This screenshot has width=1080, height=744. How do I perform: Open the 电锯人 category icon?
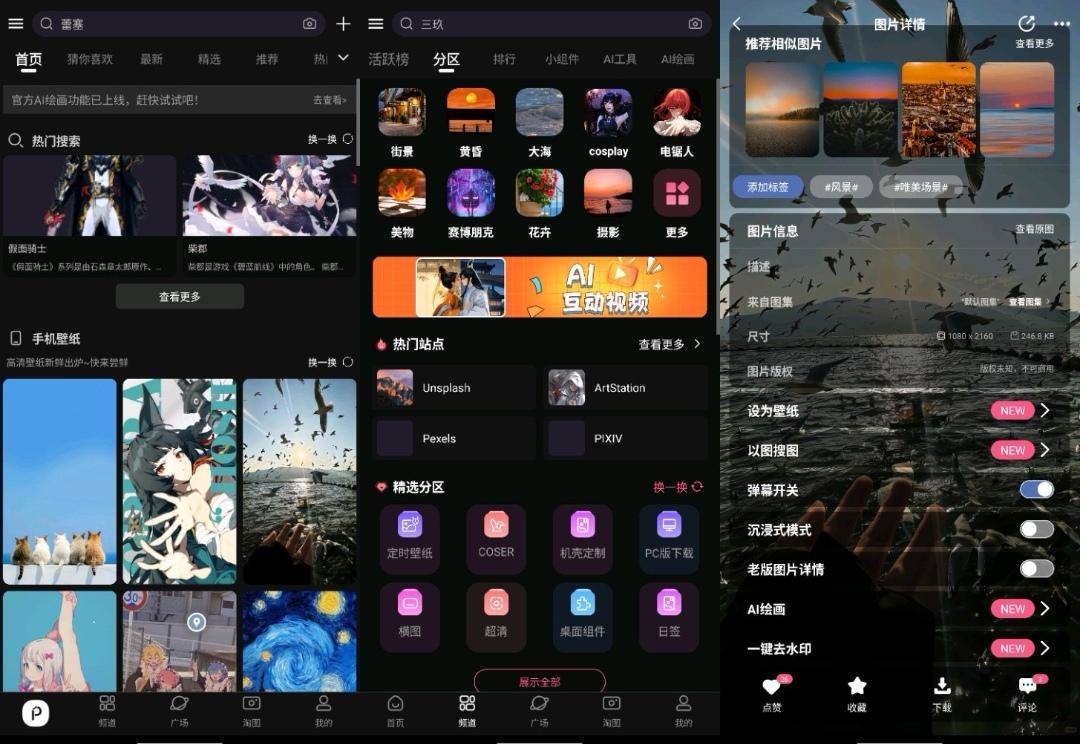pyautogui.click(x=677, y=112)
